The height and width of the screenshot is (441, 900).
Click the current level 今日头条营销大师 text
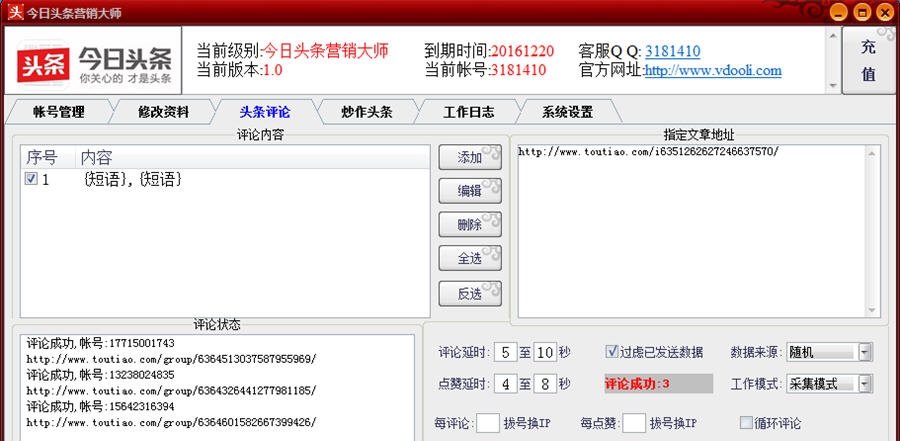click(326, 51)
